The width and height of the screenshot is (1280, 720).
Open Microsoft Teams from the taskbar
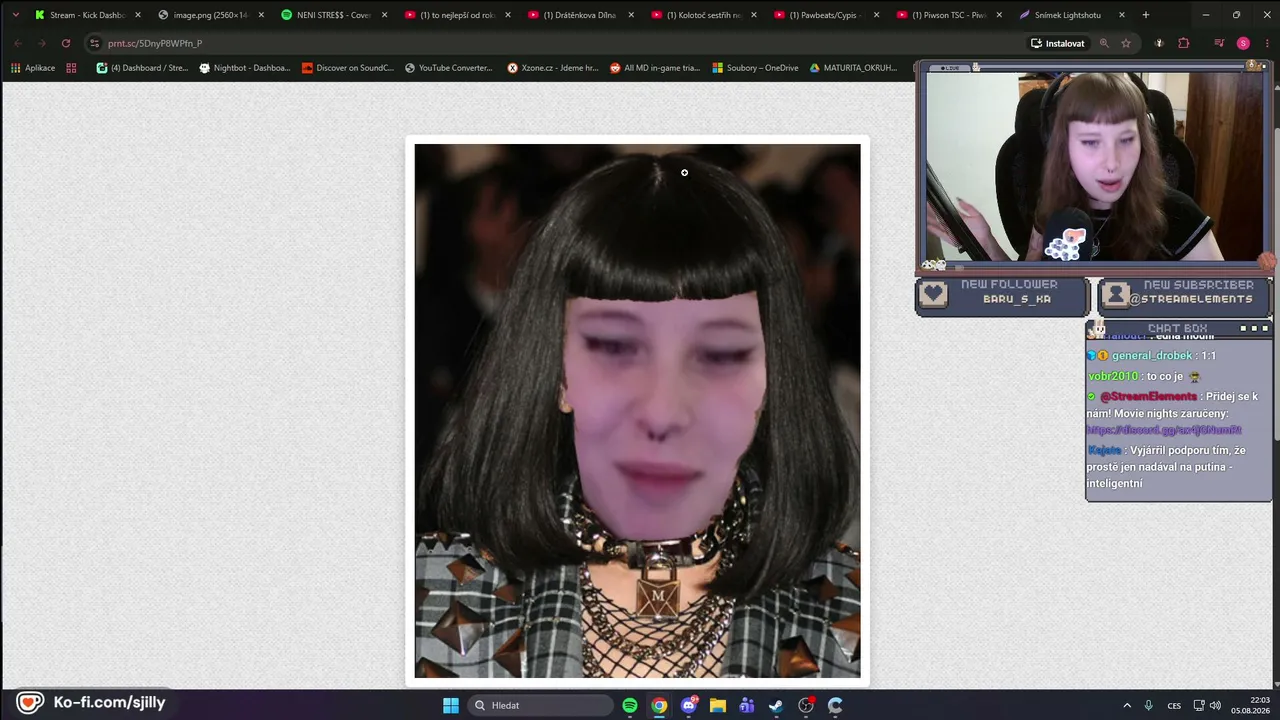(x=747, y=705)
